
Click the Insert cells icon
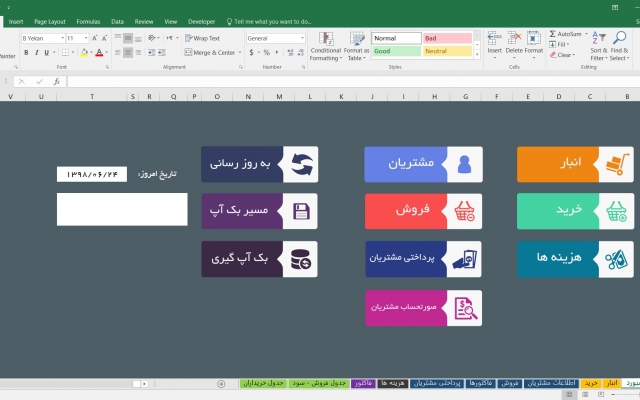[x=494, y=38]
